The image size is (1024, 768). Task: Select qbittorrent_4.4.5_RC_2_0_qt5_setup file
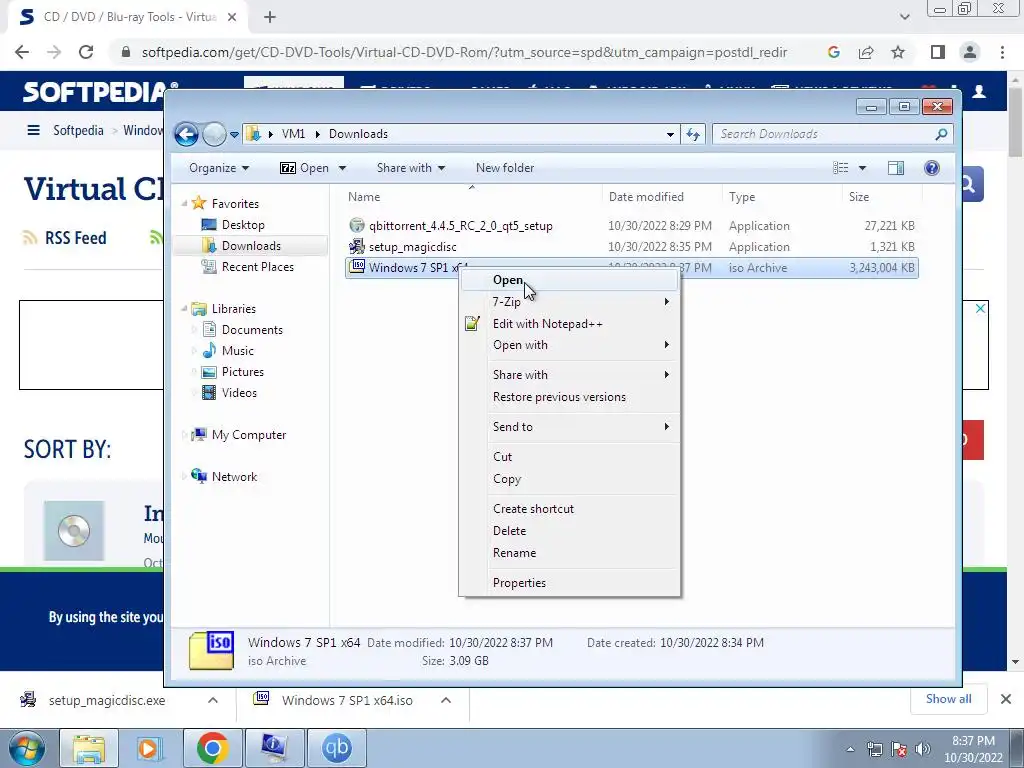tap(460, 226)
